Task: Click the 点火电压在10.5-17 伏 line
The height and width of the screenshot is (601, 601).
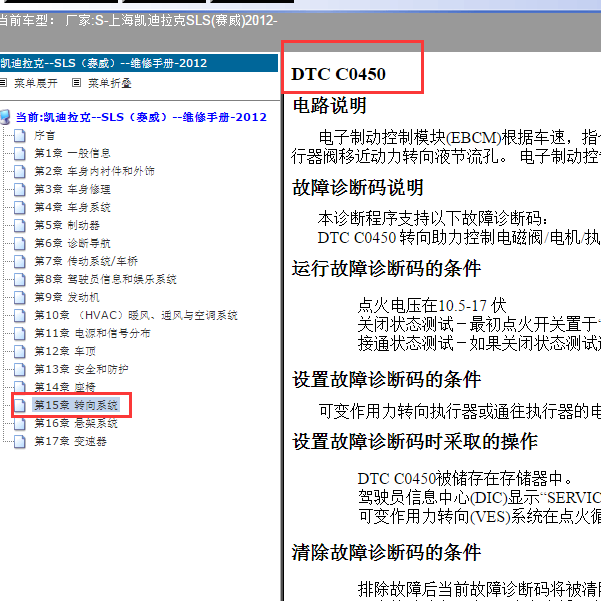Action: 432,306
